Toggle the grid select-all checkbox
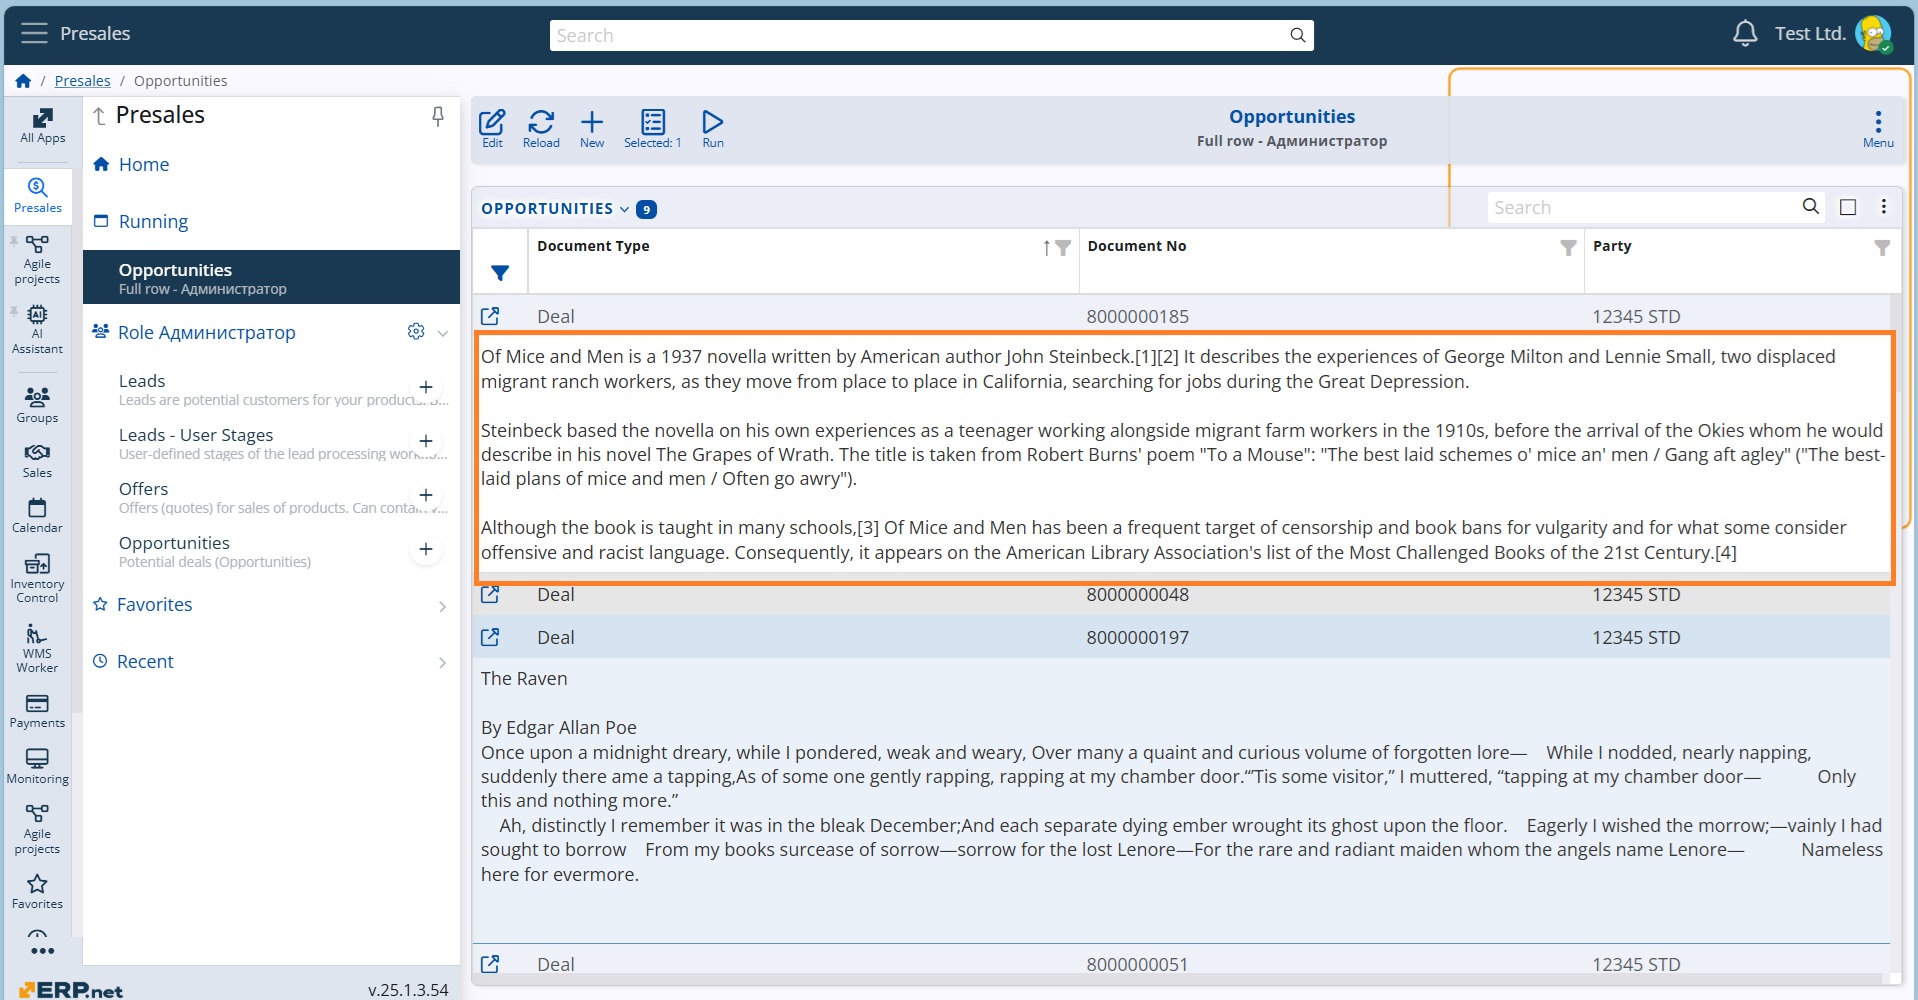This screenshot has width=1918, height=1000. (1848, 207)
